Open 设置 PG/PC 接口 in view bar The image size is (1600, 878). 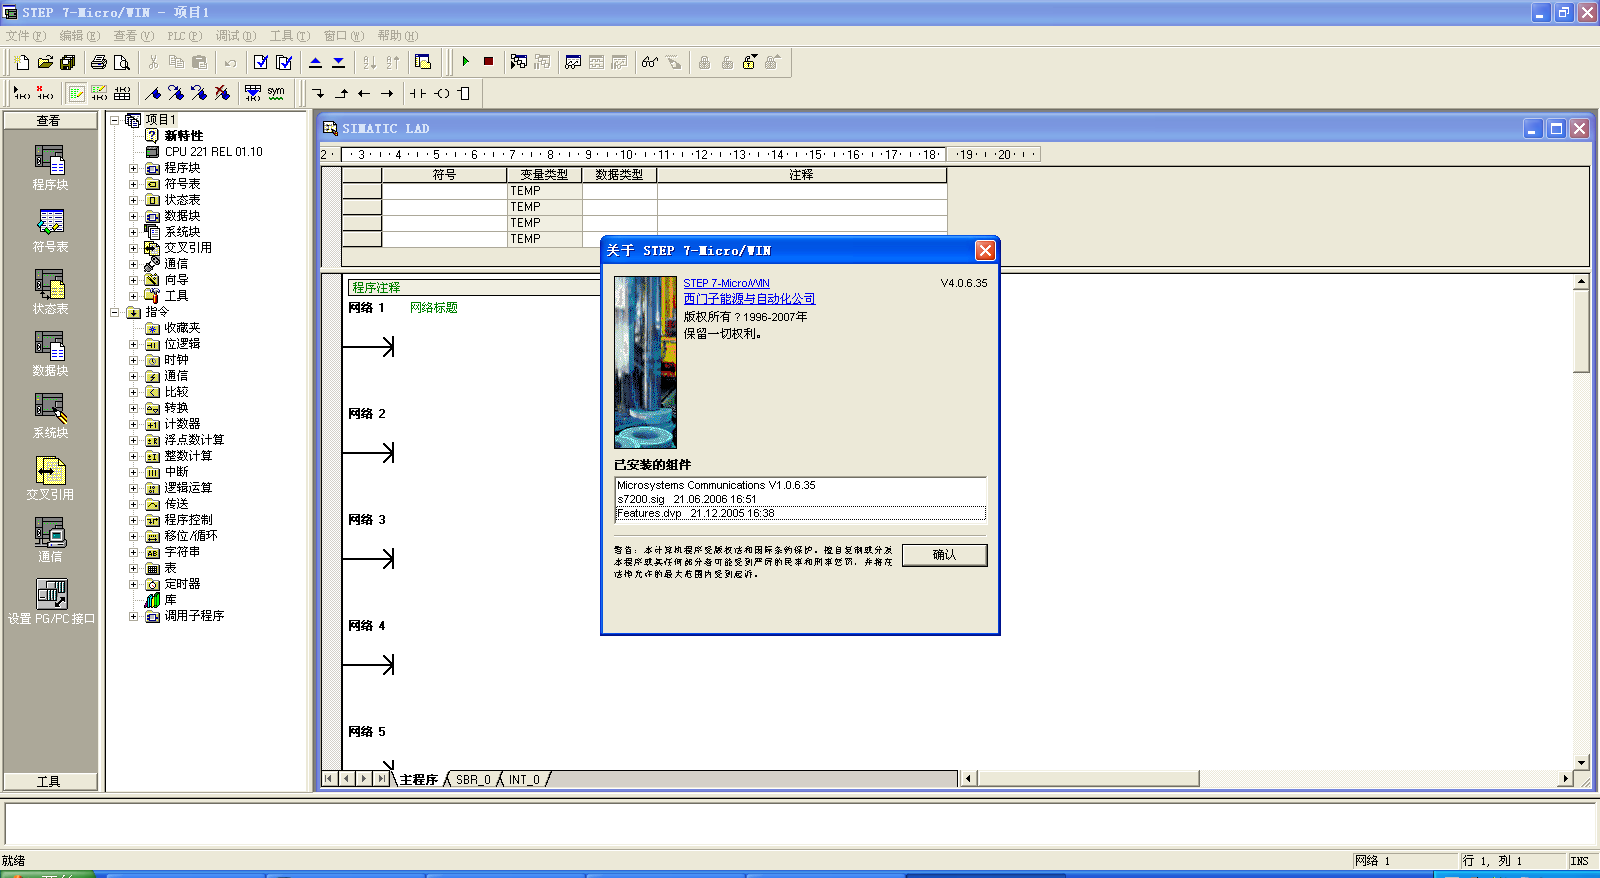click(x=51, y=602)
